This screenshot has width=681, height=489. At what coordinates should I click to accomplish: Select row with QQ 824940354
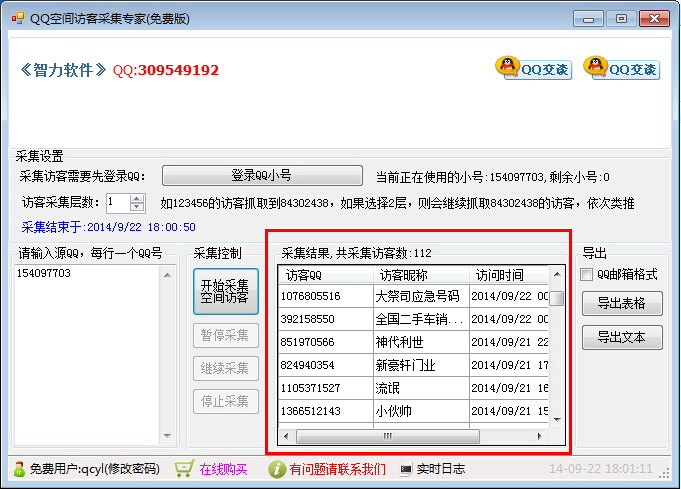tap(413, 365)
